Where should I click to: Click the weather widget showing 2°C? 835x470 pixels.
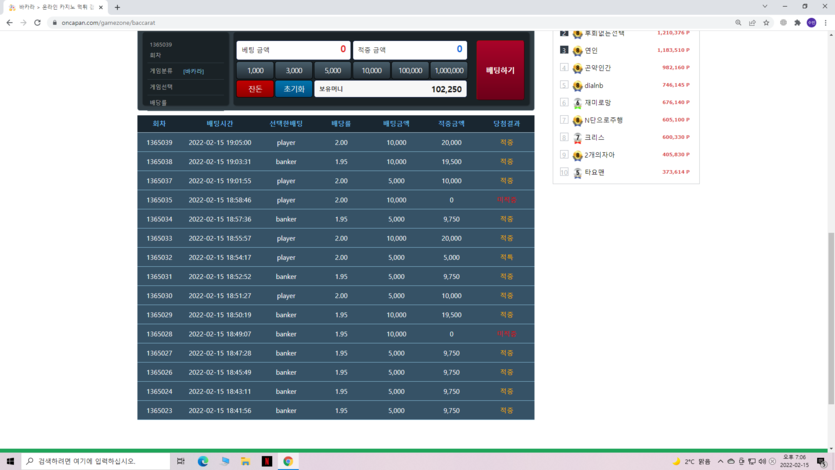pos(692,461)
